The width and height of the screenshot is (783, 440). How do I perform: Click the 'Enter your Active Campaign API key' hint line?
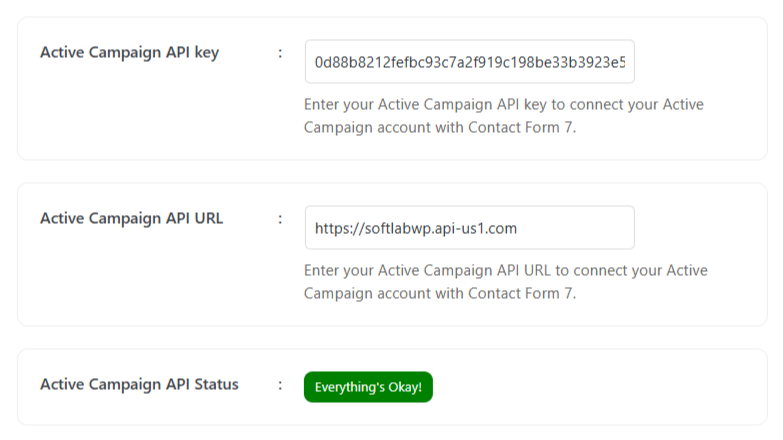tap(503, 104)
